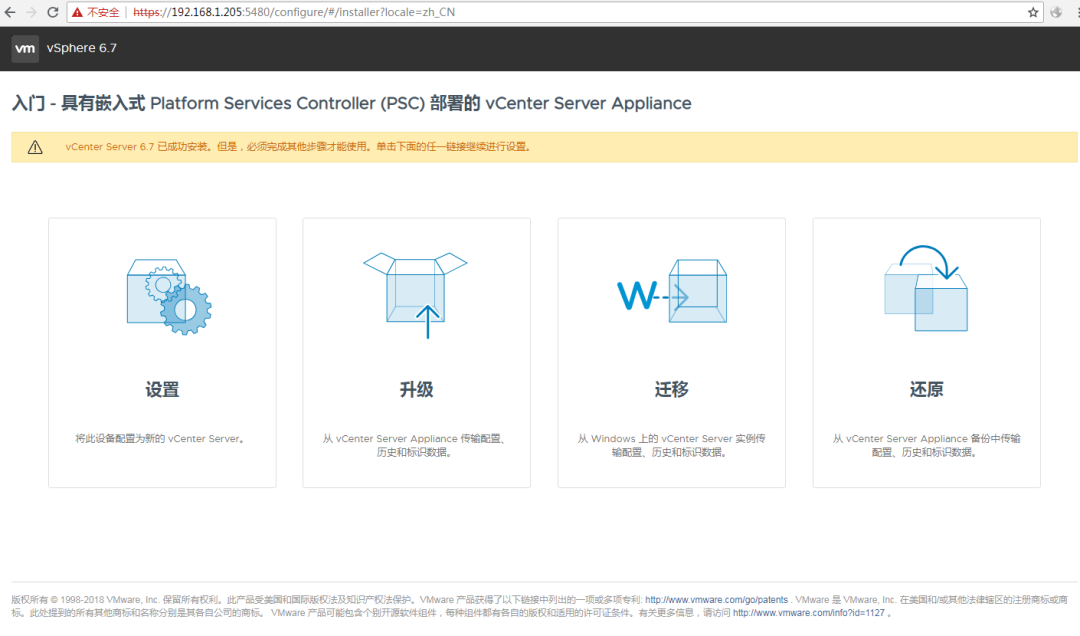This screenshot has height=636, width=1080.
Task: Click the VMware vm logo
Action: point(25,48)
